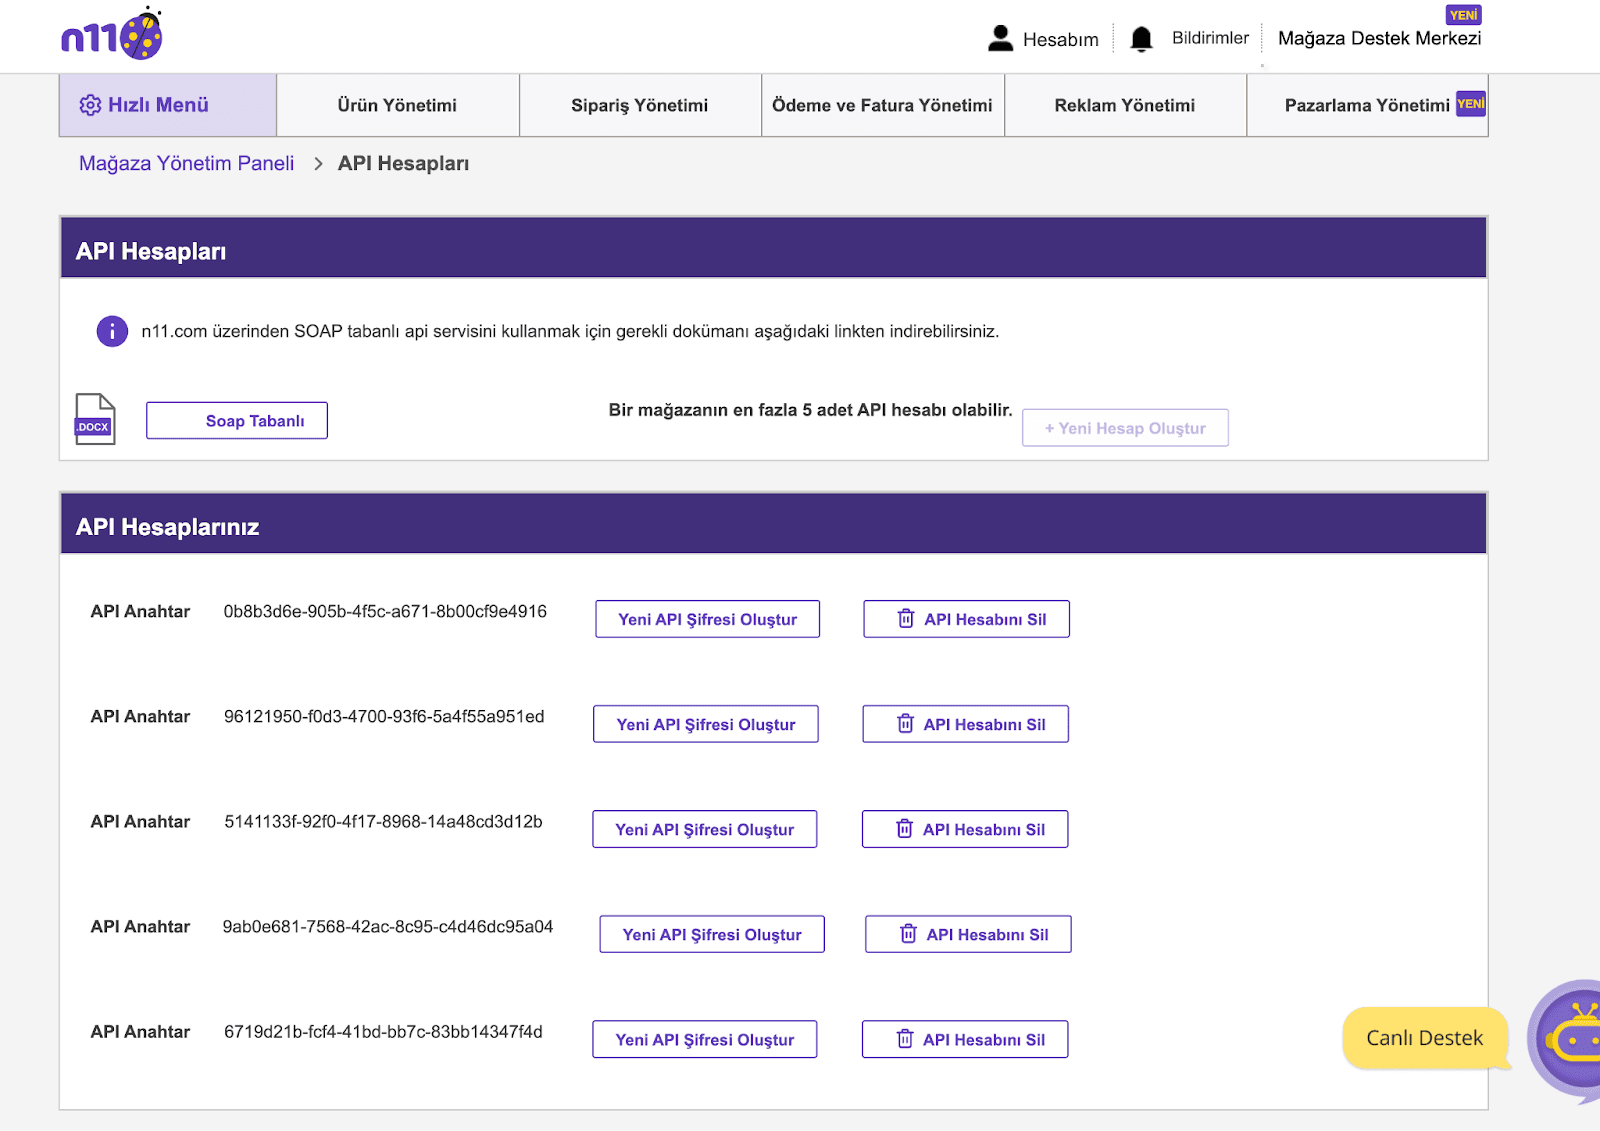Click the notification bell icon
This screenshot has width=1600, height=1131.
pos(1141,39)
